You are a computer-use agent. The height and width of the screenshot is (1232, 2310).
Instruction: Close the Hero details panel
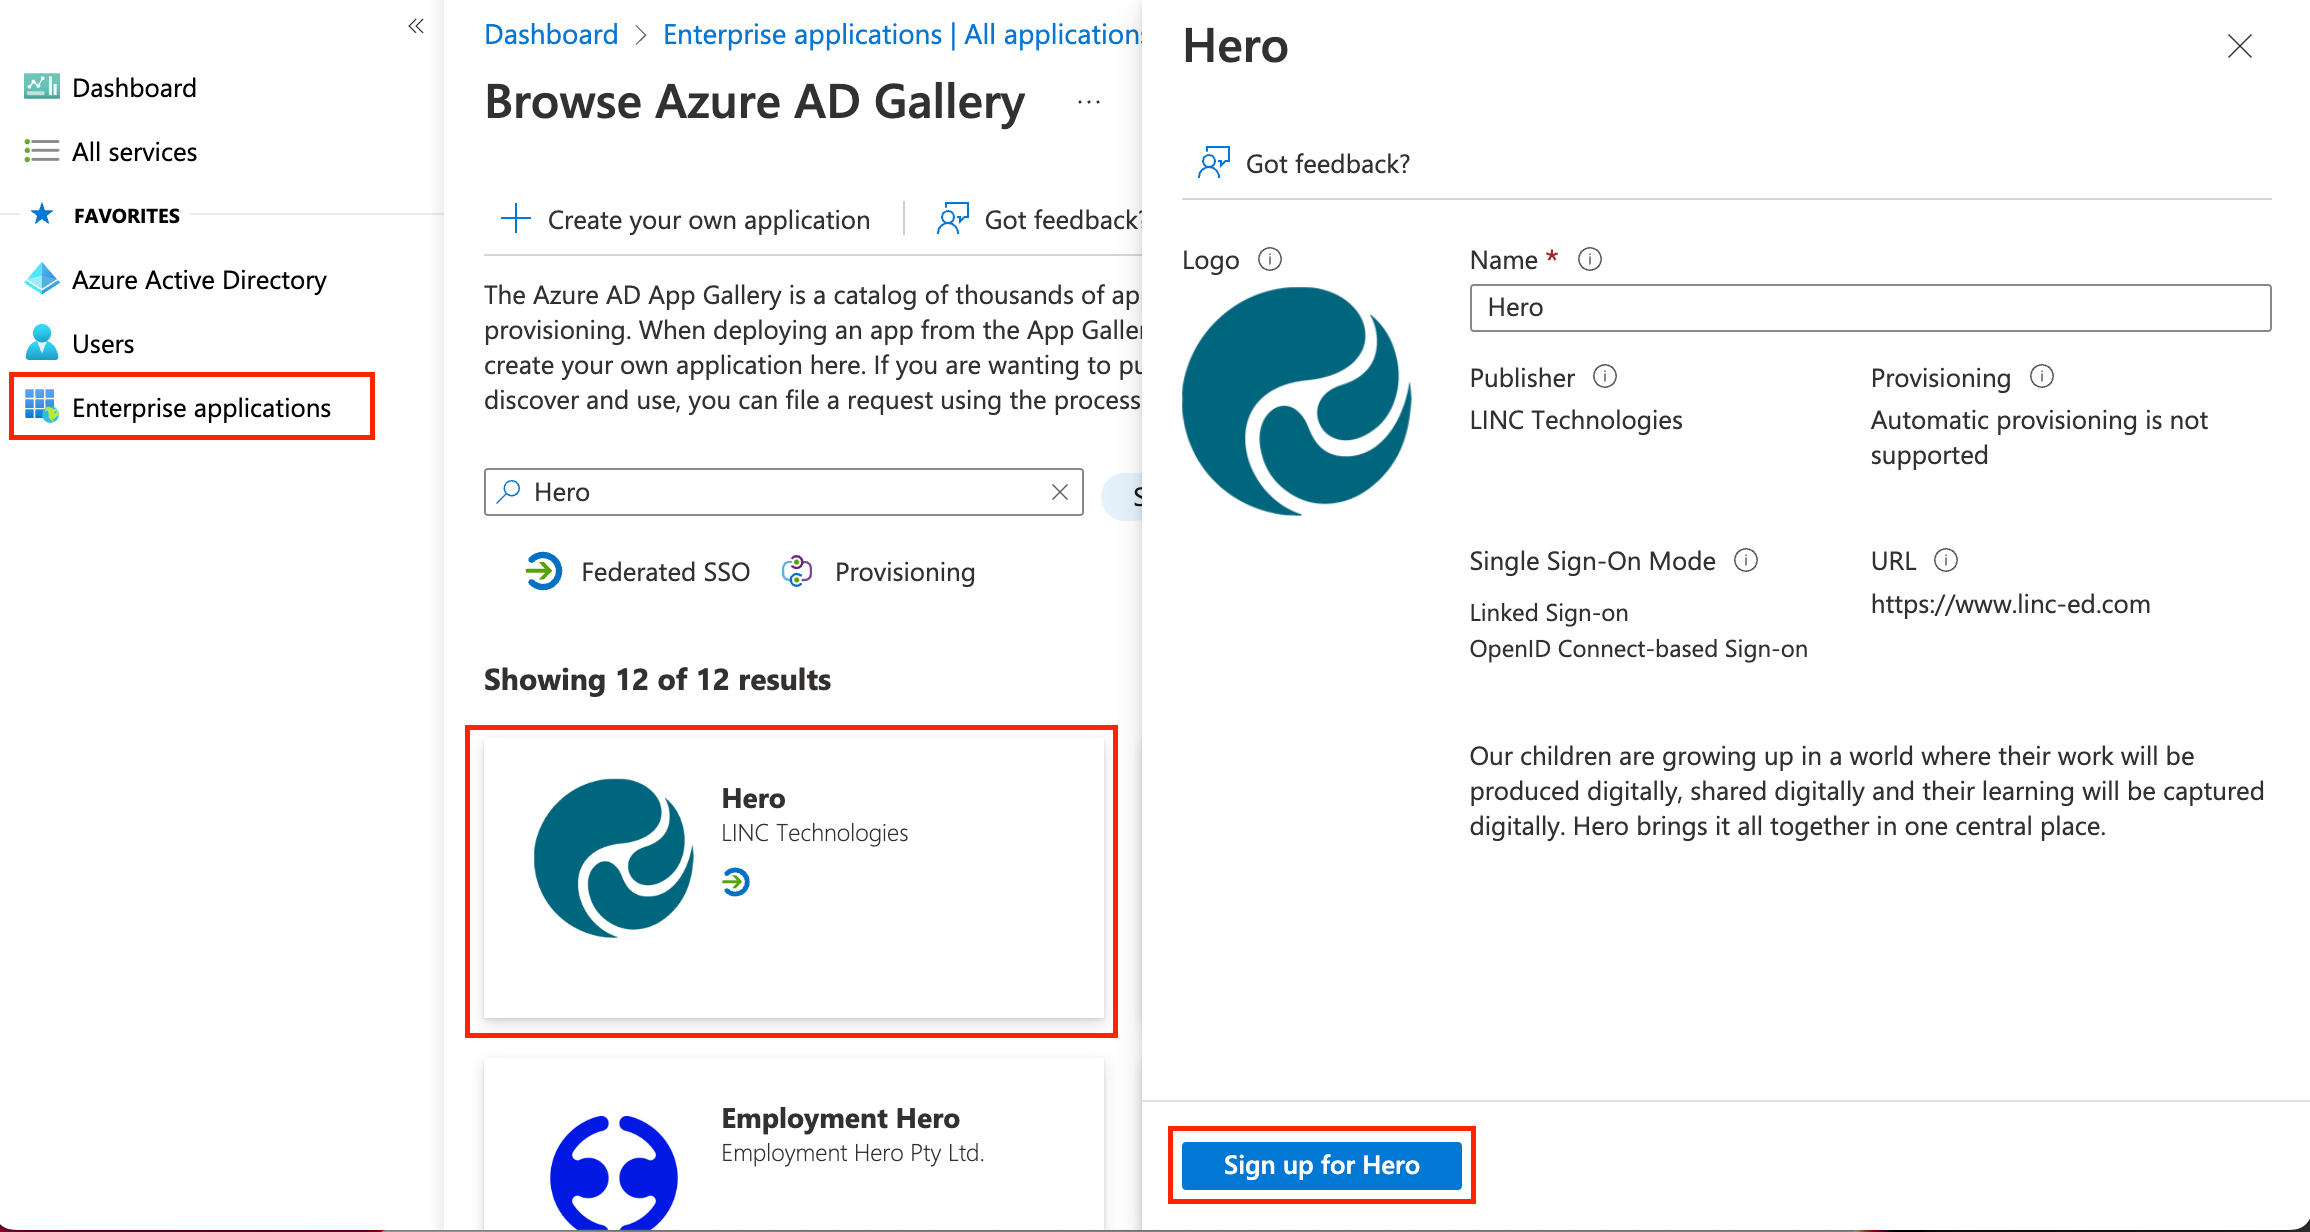click(2240, 46)
